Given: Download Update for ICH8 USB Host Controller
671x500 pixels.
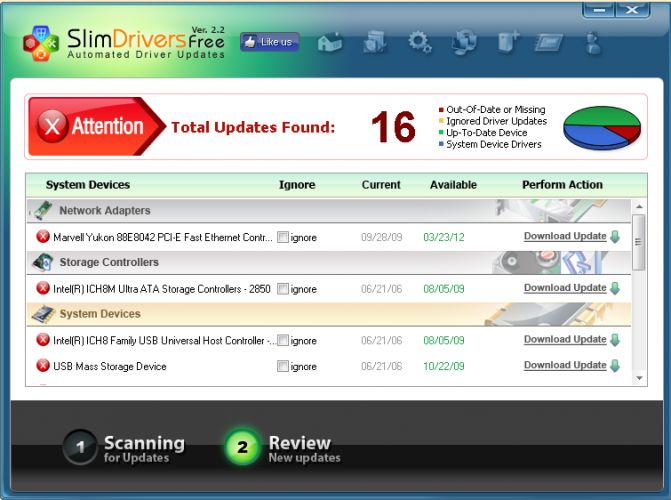Looking at the screenshot, I should click(565, 339).
